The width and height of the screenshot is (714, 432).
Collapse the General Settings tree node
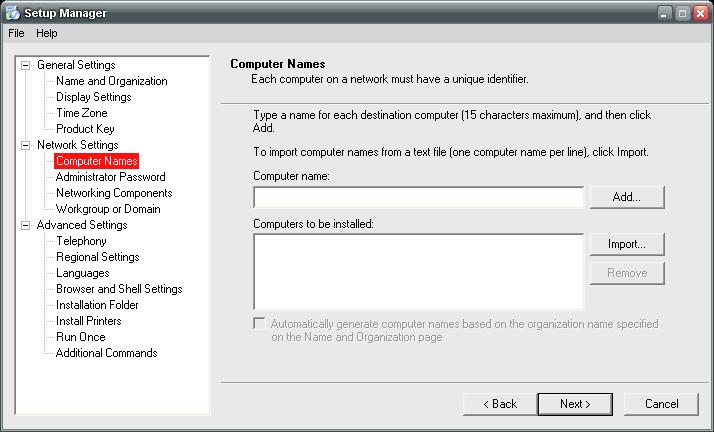26,65
